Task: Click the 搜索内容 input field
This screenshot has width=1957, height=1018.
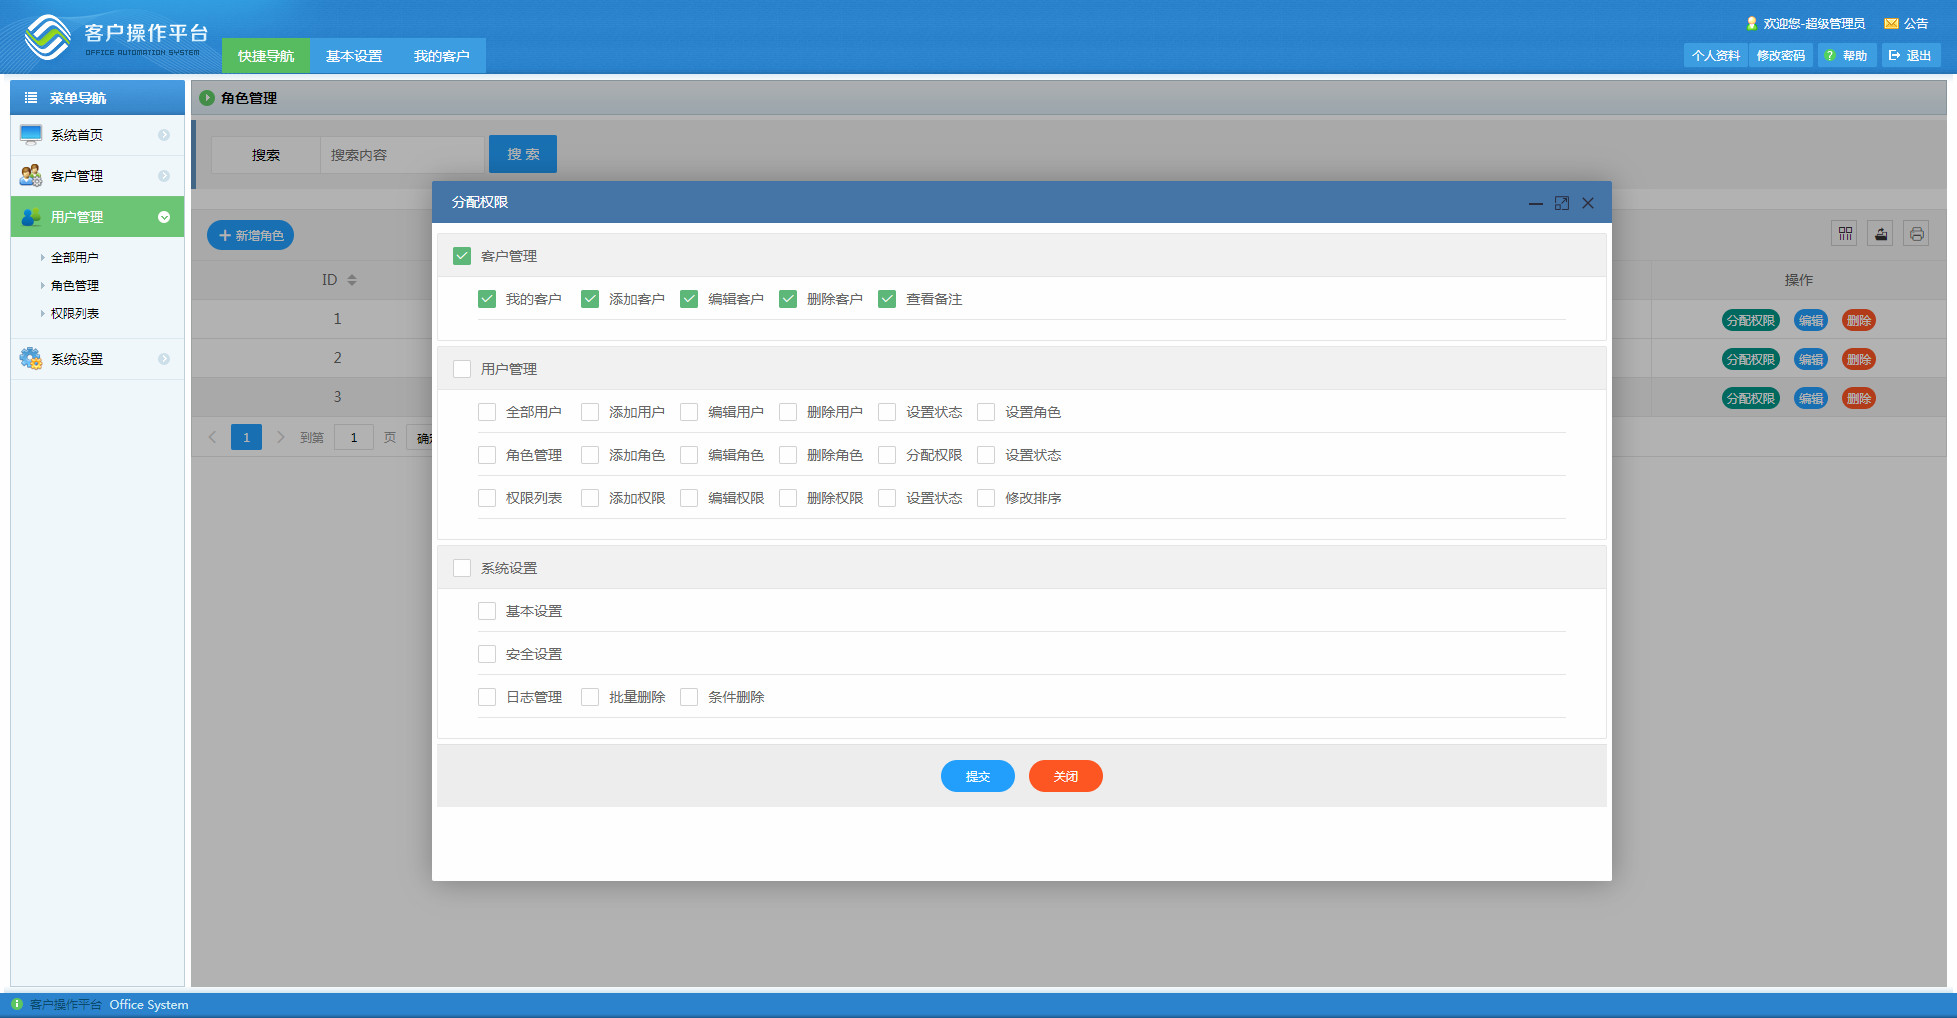Action: [x=402, y=155]
